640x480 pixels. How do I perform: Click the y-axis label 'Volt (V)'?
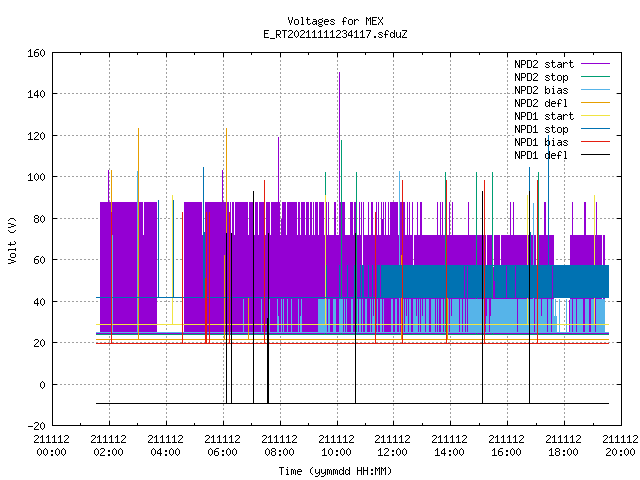[12, 240]
